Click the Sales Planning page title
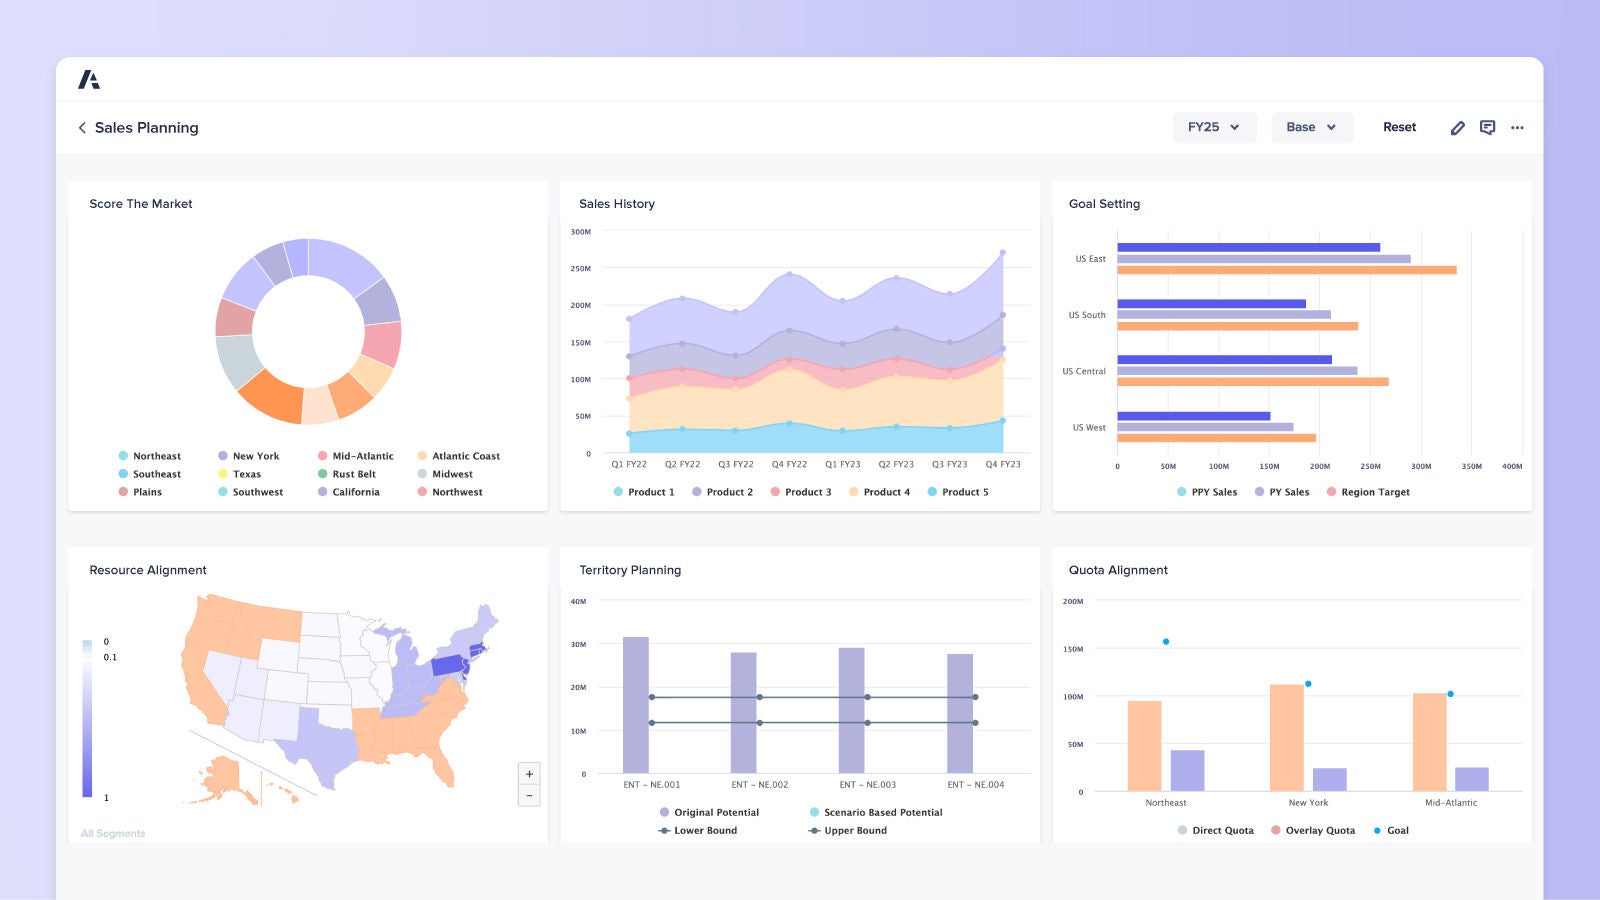The height and width of the screenshot is (900, 1600). coord(146,127)
